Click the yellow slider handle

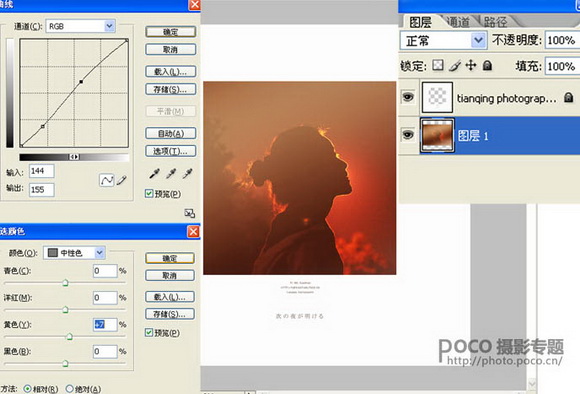(69, 336)
